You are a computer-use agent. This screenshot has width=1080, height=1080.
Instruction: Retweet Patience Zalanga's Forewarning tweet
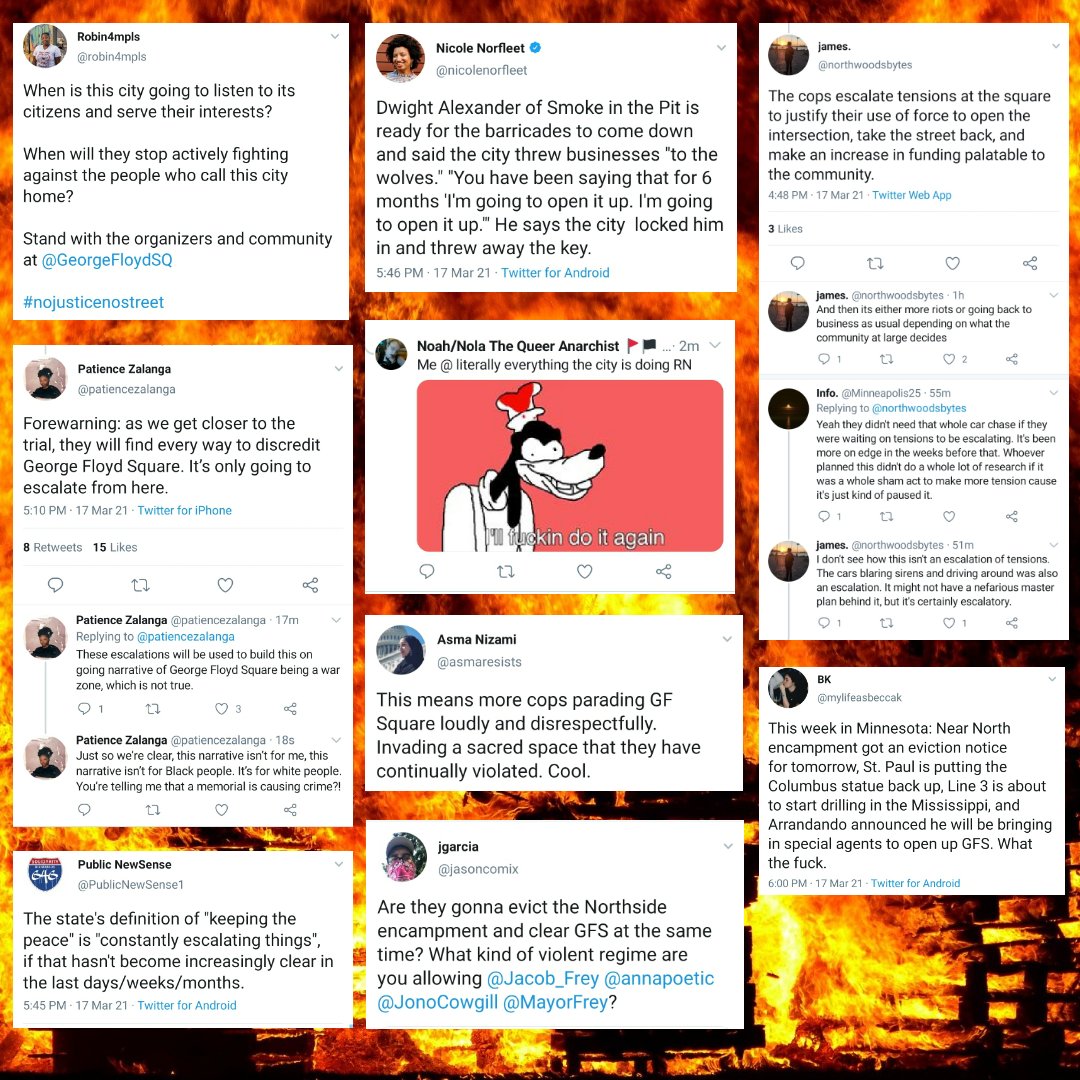click(141, 585)
